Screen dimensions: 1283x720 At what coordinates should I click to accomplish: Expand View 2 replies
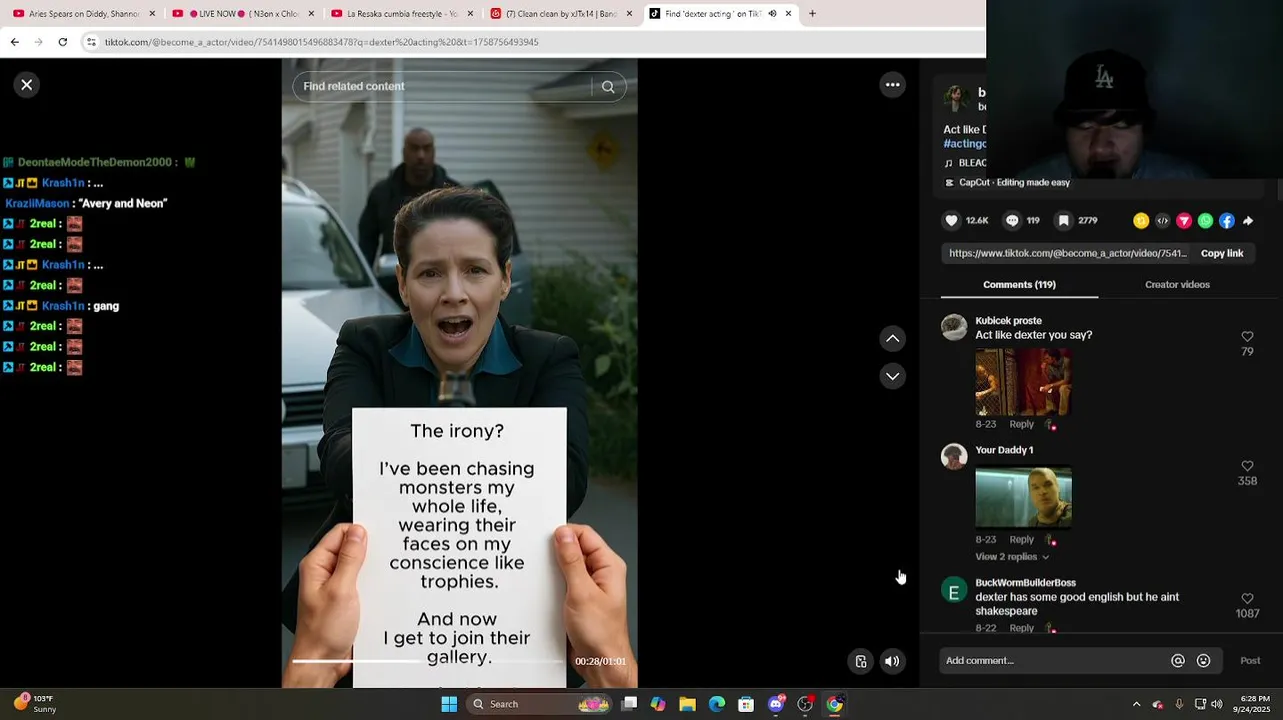point(1012,557)
